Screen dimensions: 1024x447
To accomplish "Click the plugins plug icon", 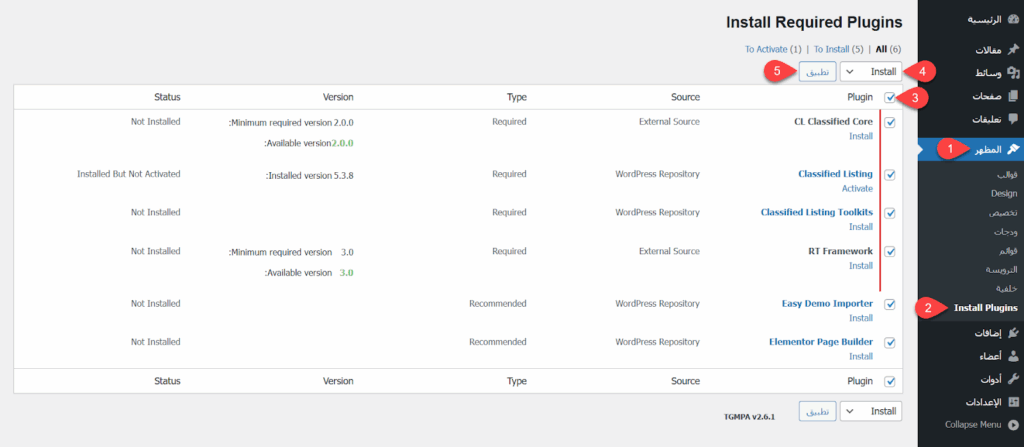I will click(x=1013, y=332).
